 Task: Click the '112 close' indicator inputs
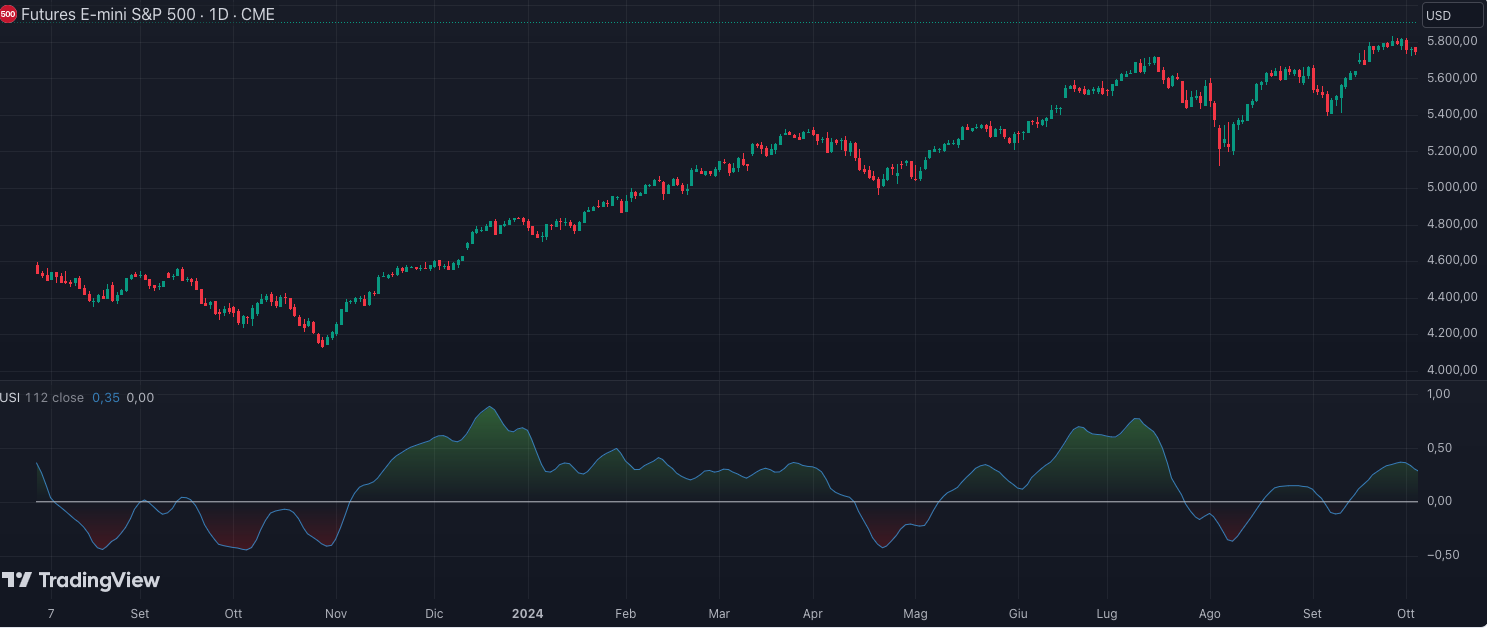[x=54, y=398]
